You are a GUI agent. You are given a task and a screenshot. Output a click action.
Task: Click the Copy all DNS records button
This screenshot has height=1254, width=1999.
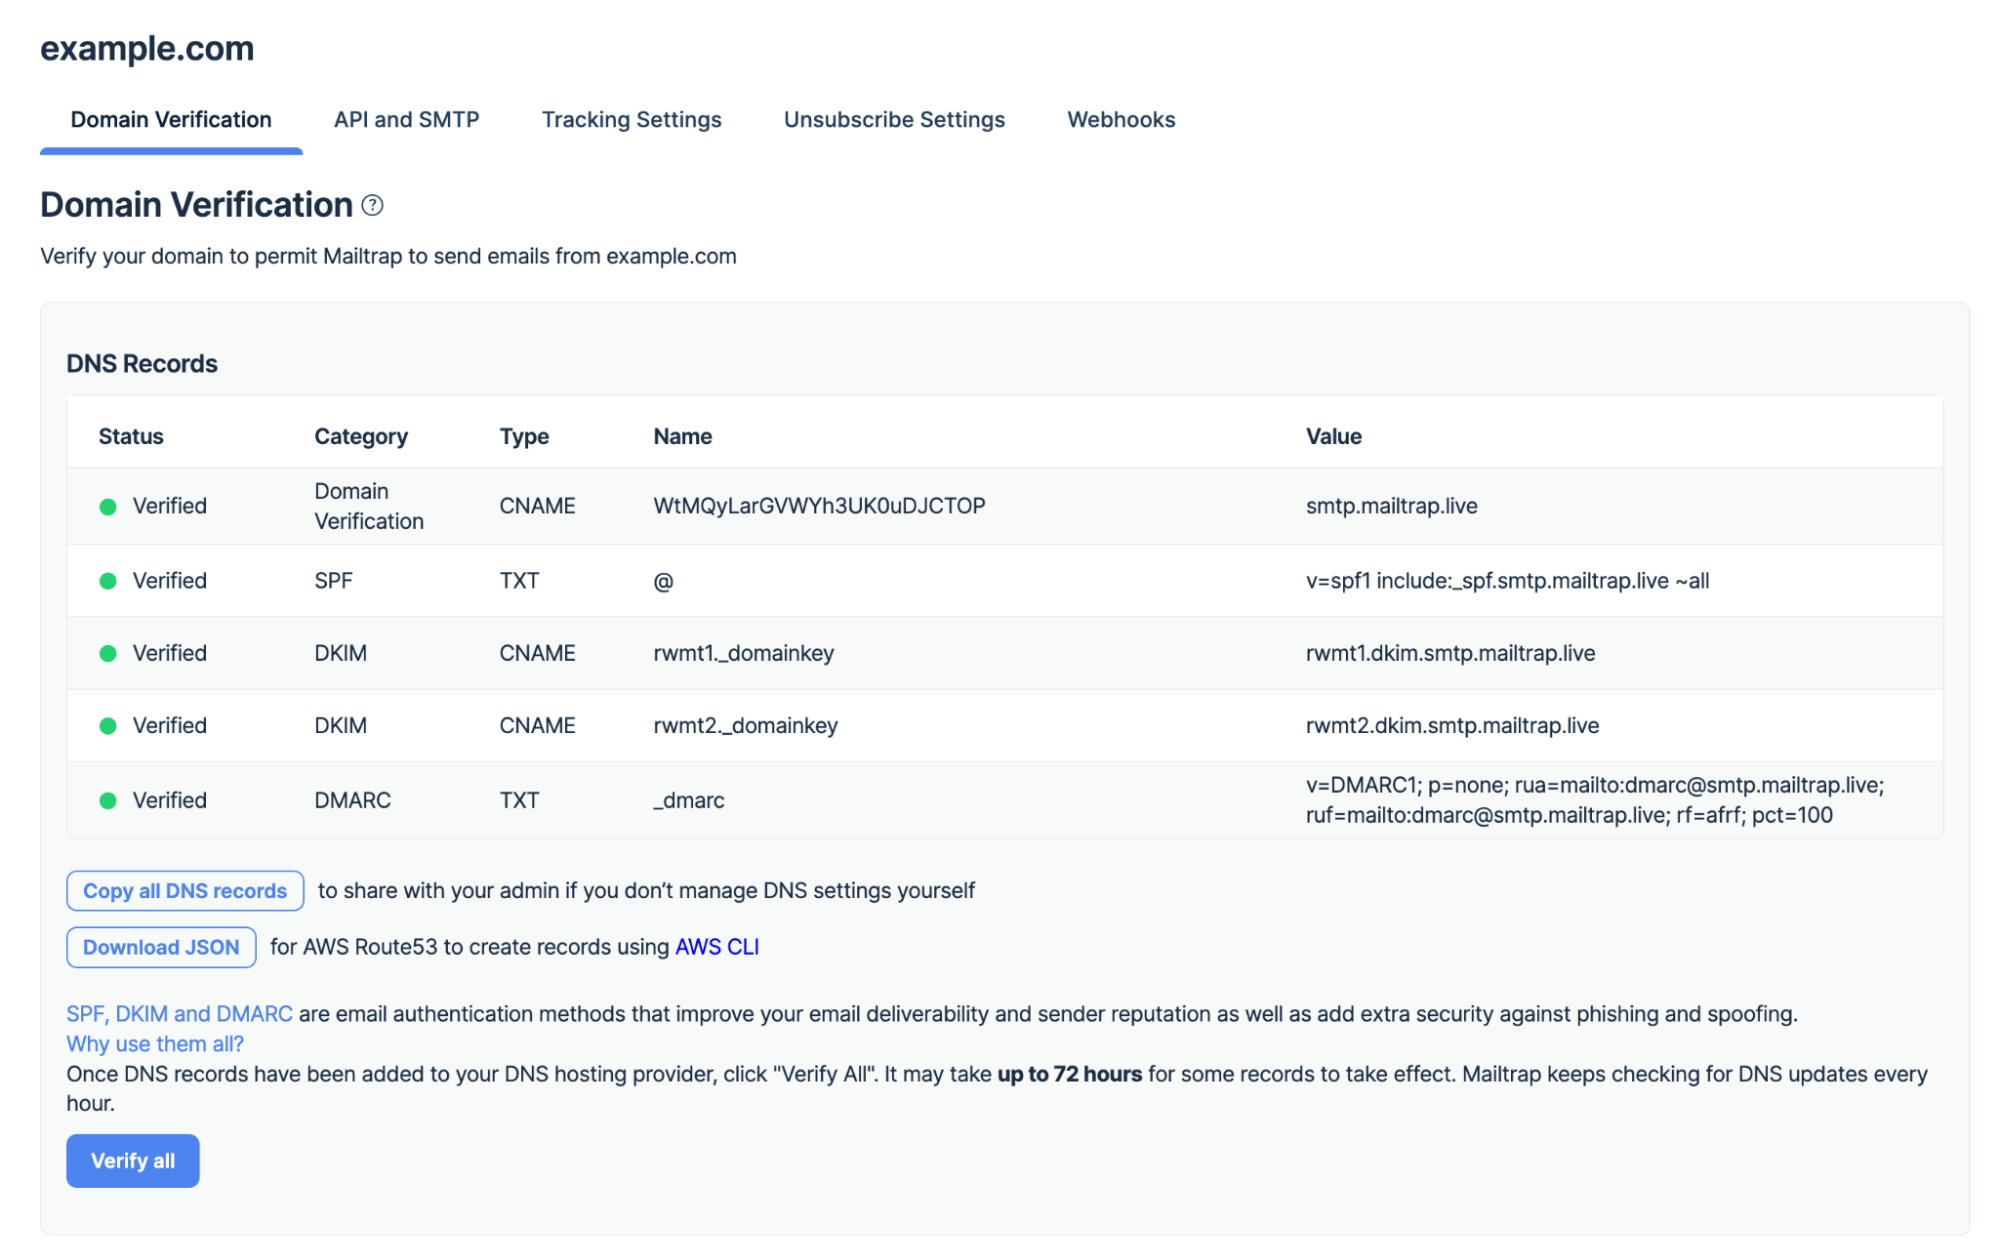click(x=185, y=891)
